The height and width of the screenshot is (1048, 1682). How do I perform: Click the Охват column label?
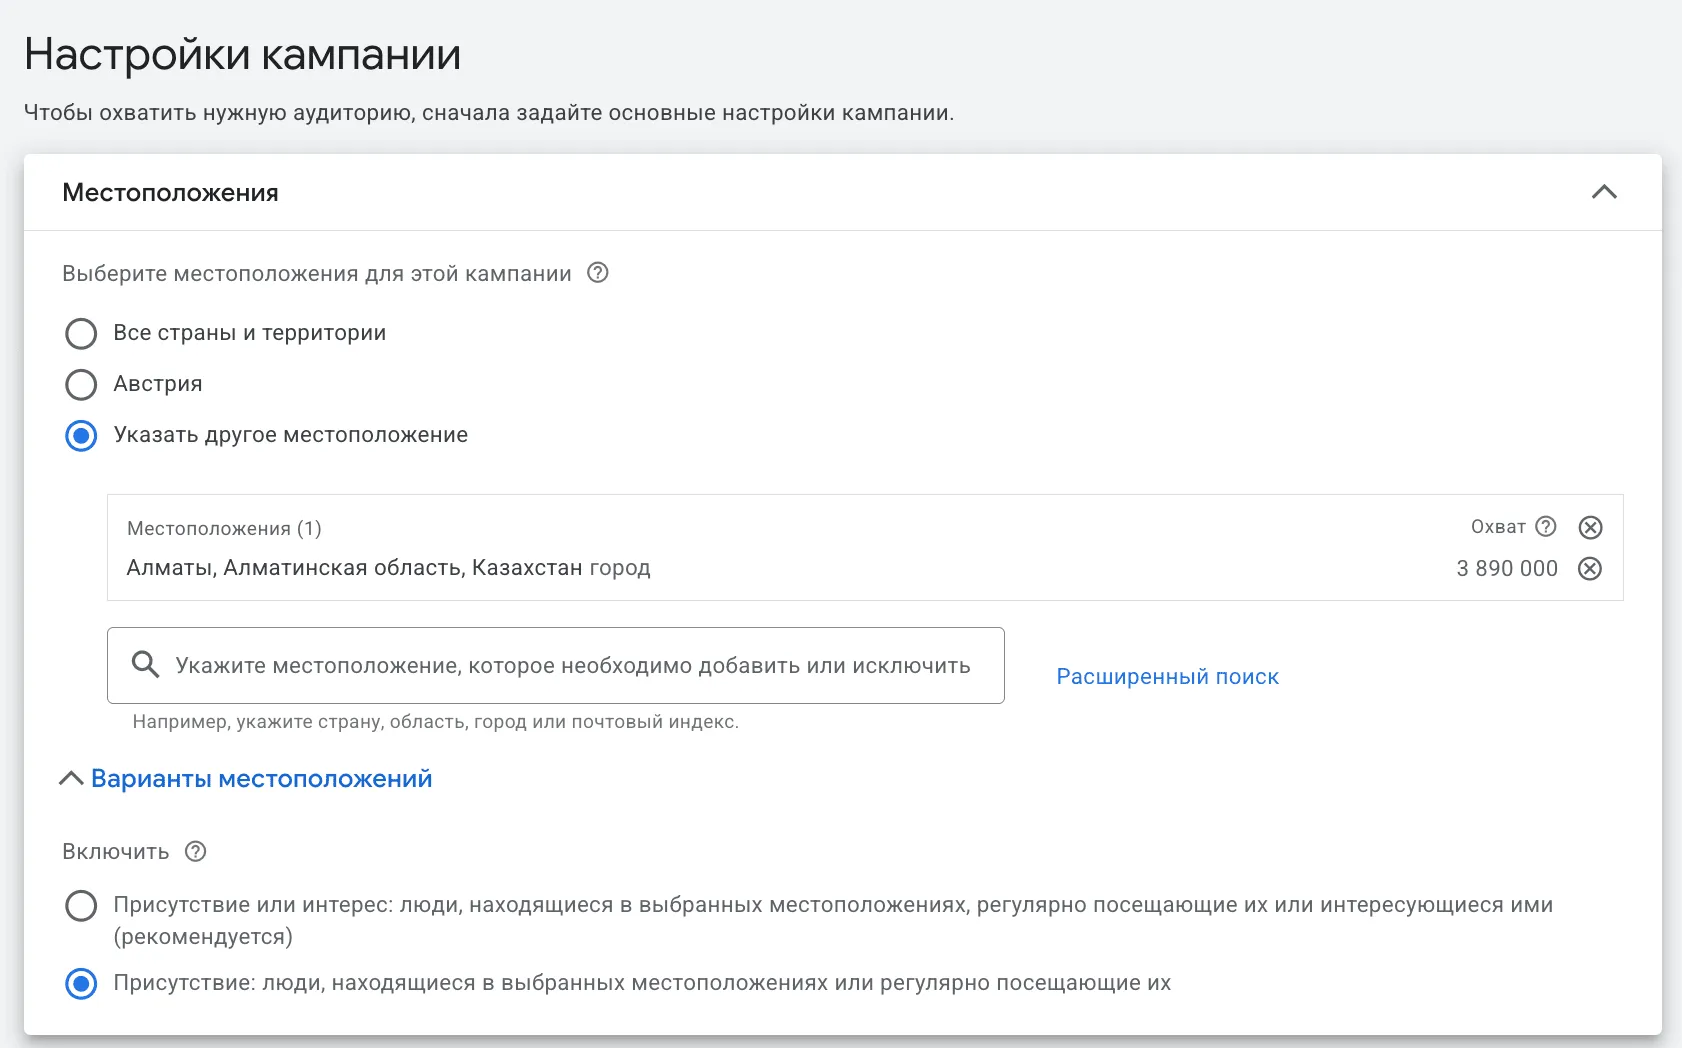pos(1498,526)
